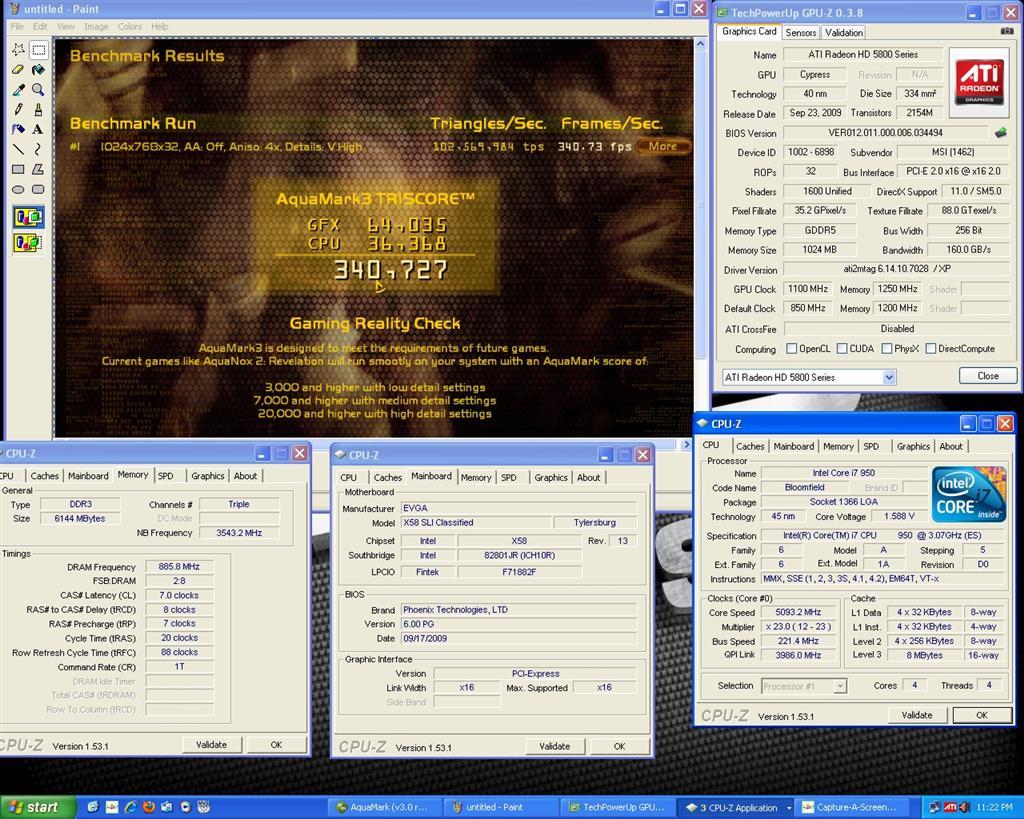Click the Close button in GPU-Z
Image resolution: width=1024 pixels, height=819 pixels.
click(987, 376)
